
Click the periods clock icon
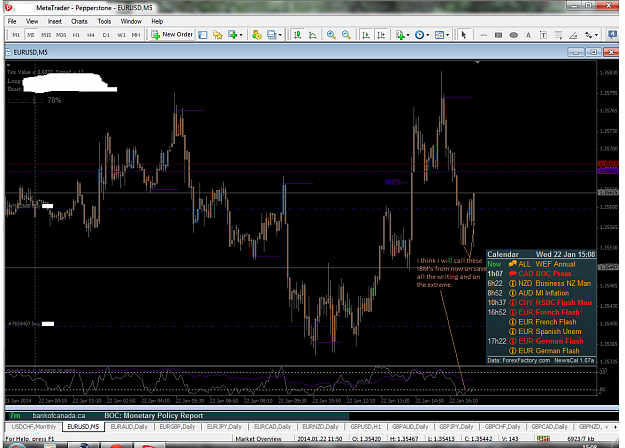(x=419, y=35)
